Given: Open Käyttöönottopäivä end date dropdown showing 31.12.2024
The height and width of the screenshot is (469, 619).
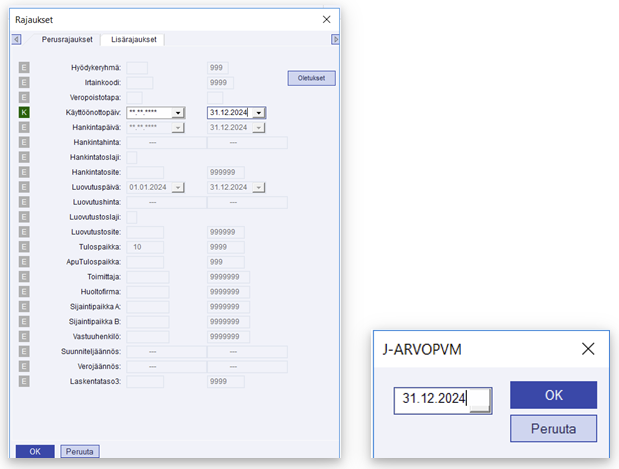Looking at the screenshot, I should (x=259, y=113).
